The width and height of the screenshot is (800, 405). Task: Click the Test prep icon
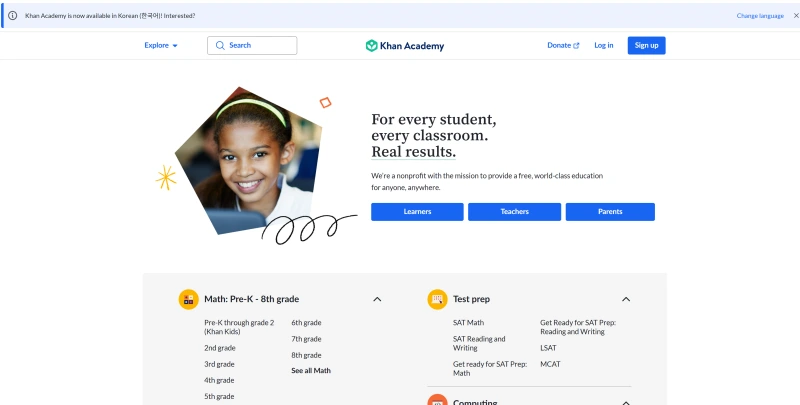point(437,299)
